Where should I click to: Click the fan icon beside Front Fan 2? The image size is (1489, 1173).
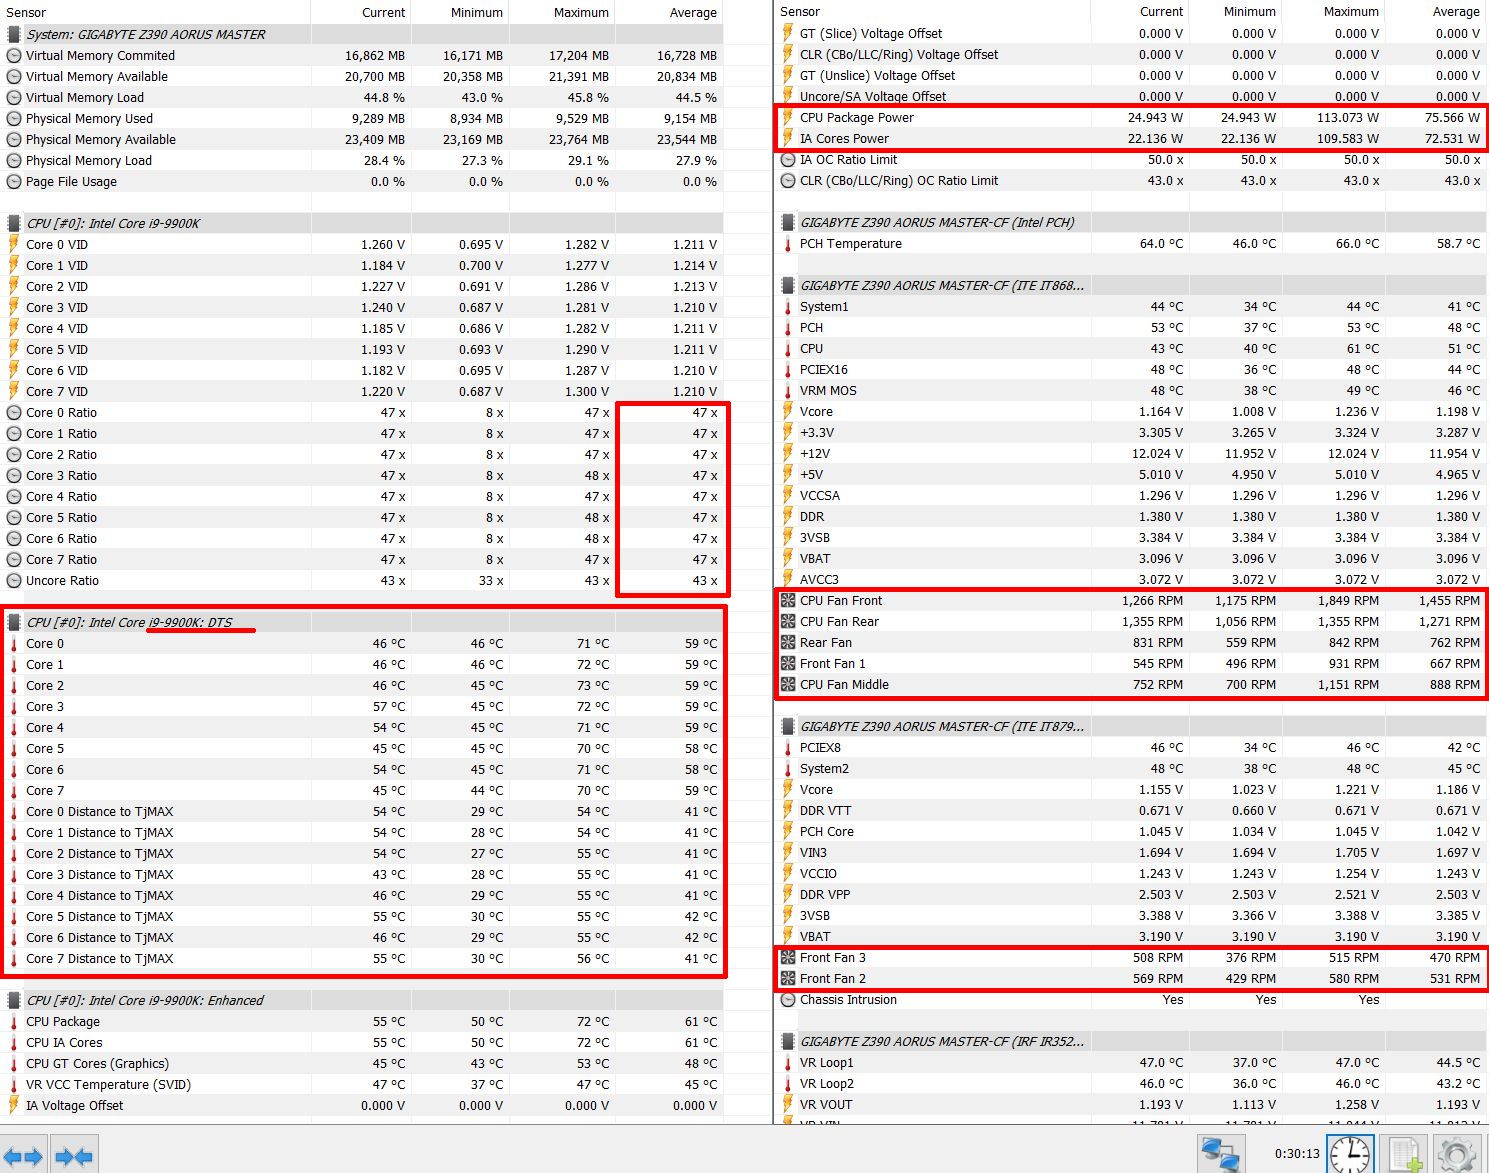(x=788, y=978)
